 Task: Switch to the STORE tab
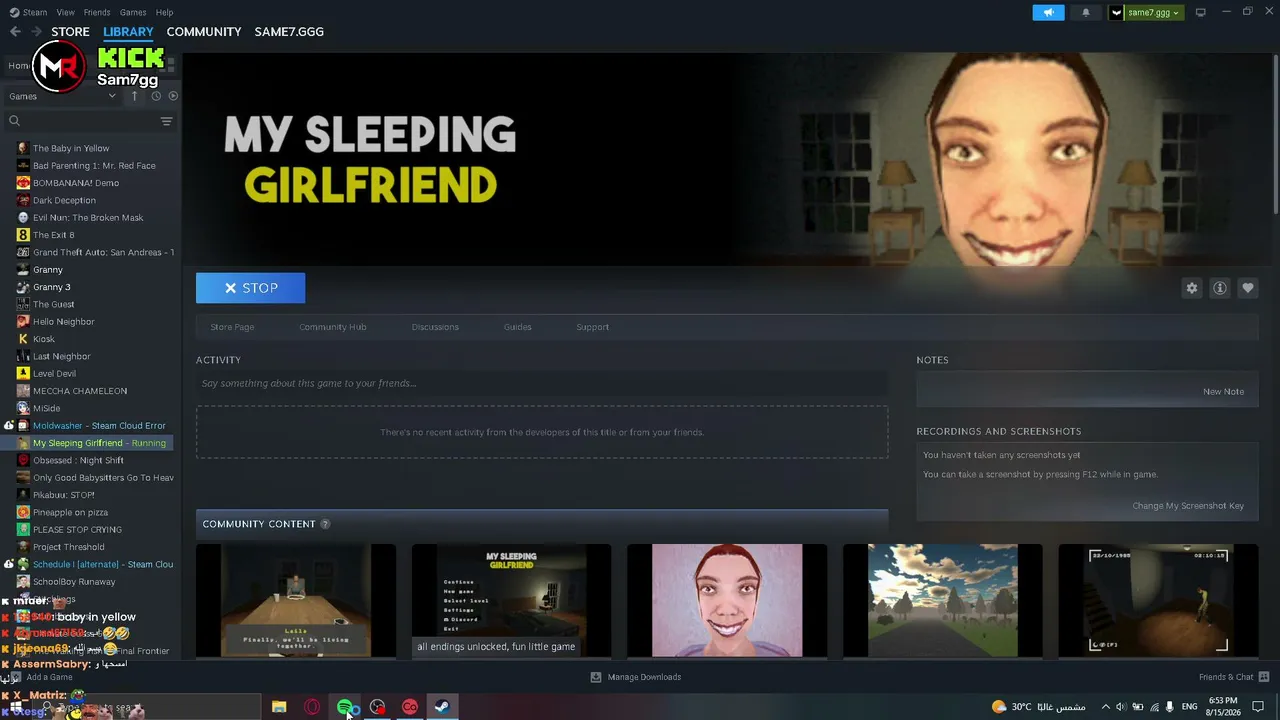tap(71, 32)
